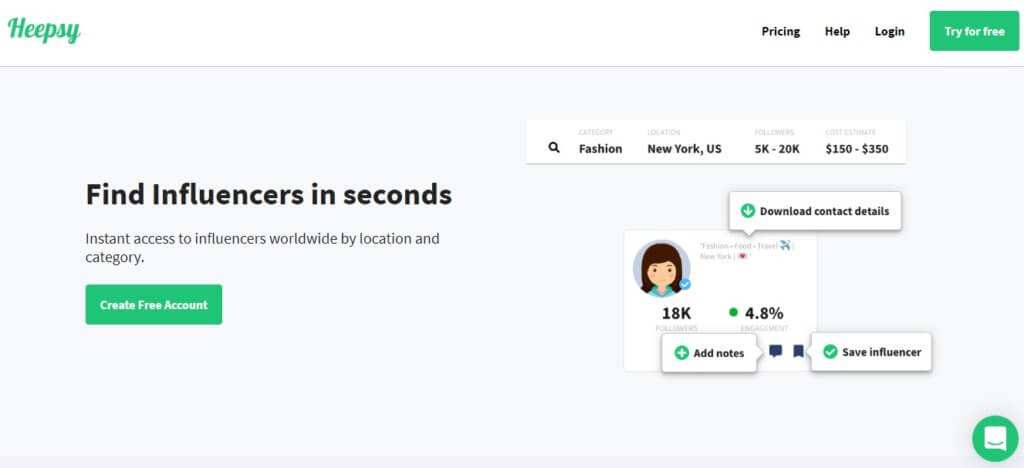Open the $150 - $350 cost estimate filter
The height and width of the screenshot is (468, 1024).
[856, 148]
